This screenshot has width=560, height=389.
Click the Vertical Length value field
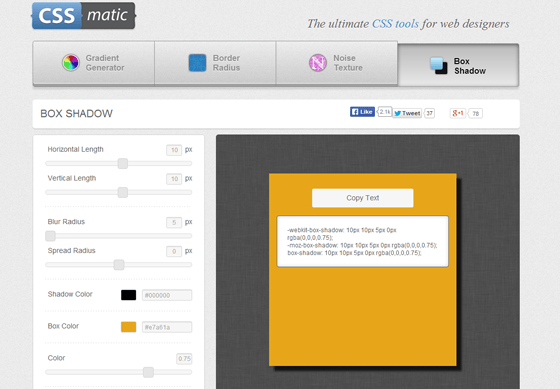click(174, 179)
